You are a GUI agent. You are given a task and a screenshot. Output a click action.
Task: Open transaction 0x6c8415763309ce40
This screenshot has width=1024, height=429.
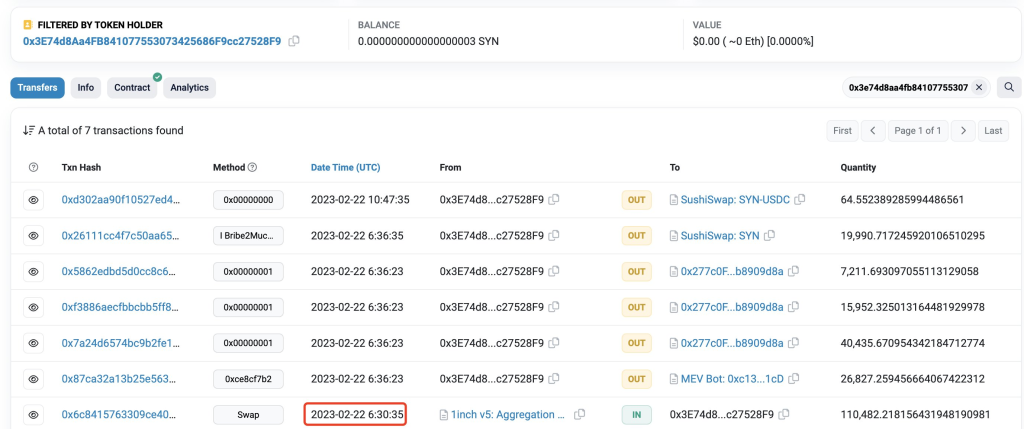coord(121,415)
